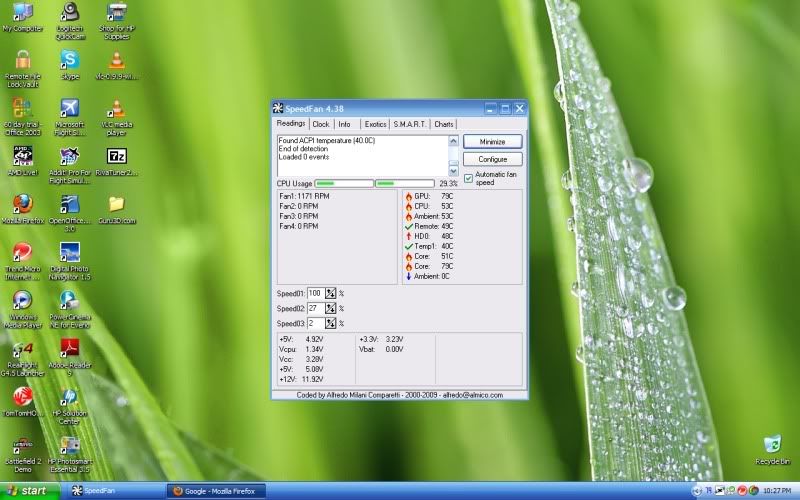Viewport: 800px width, 500px height.
Task: Open the Digital Photo Navigator 1.5 icon
Action: click(69, 261)
